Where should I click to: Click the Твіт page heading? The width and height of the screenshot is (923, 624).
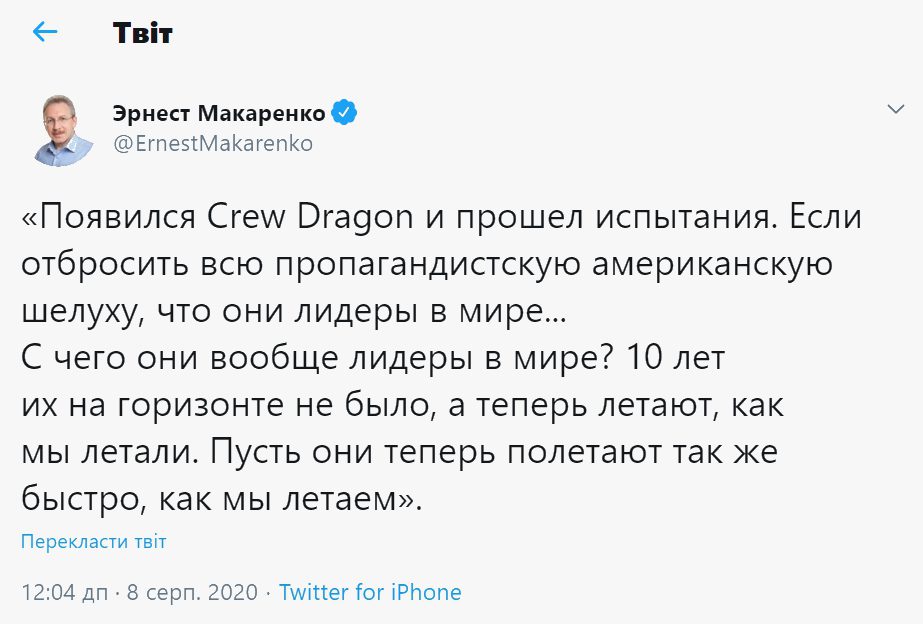tap(143, 33)
